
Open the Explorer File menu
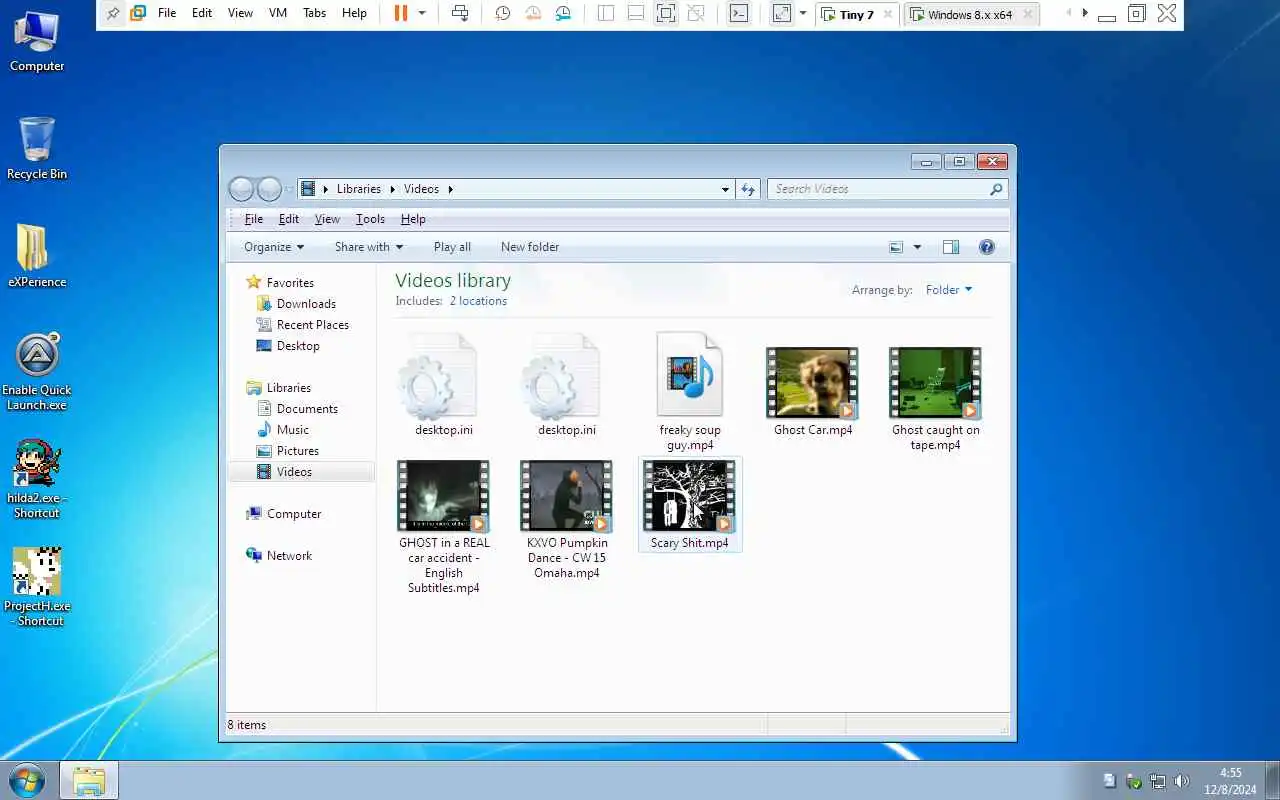point(254,219)
